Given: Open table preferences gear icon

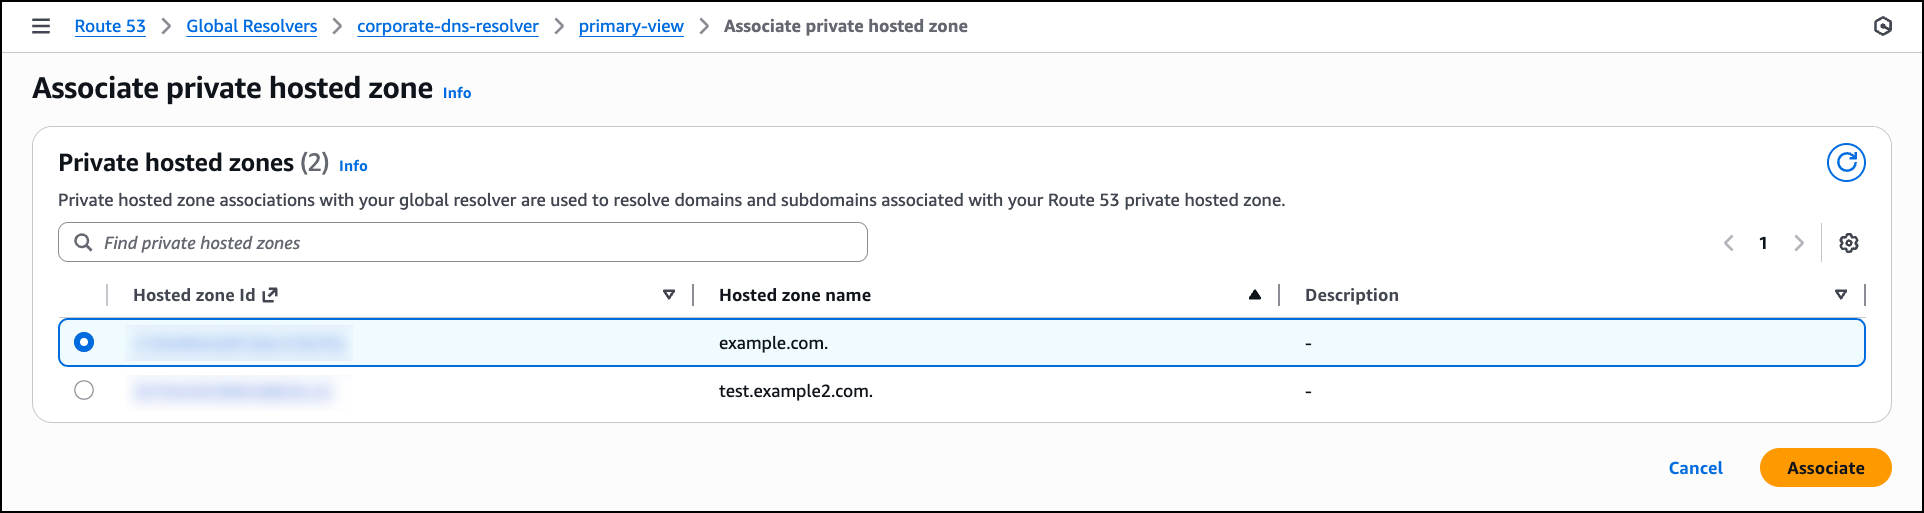Looking at the screenshot, I should [1849, 243].
